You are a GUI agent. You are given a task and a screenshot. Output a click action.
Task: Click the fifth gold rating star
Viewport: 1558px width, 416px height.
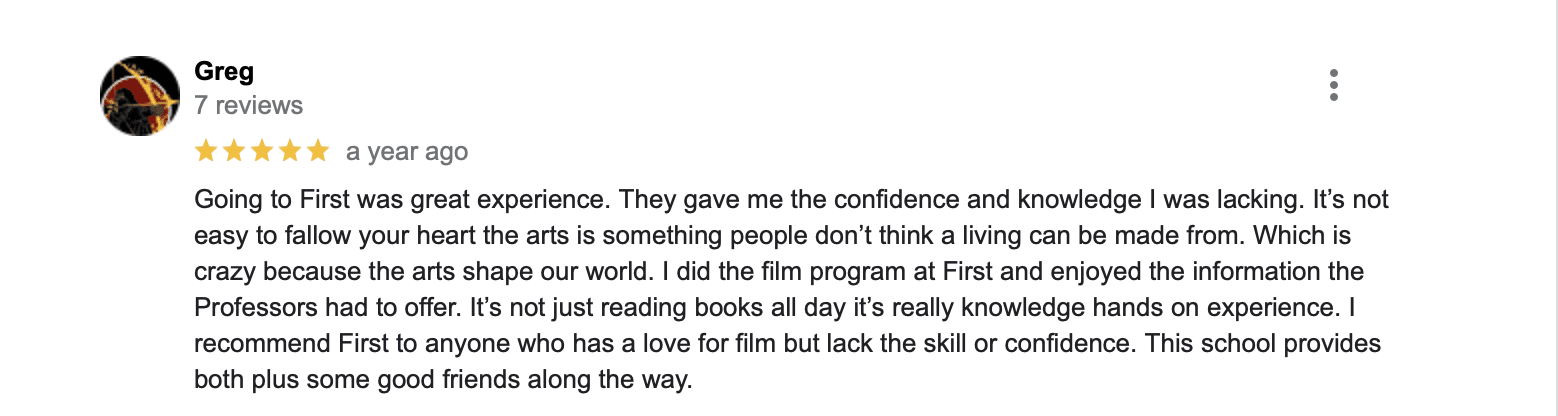318,151
